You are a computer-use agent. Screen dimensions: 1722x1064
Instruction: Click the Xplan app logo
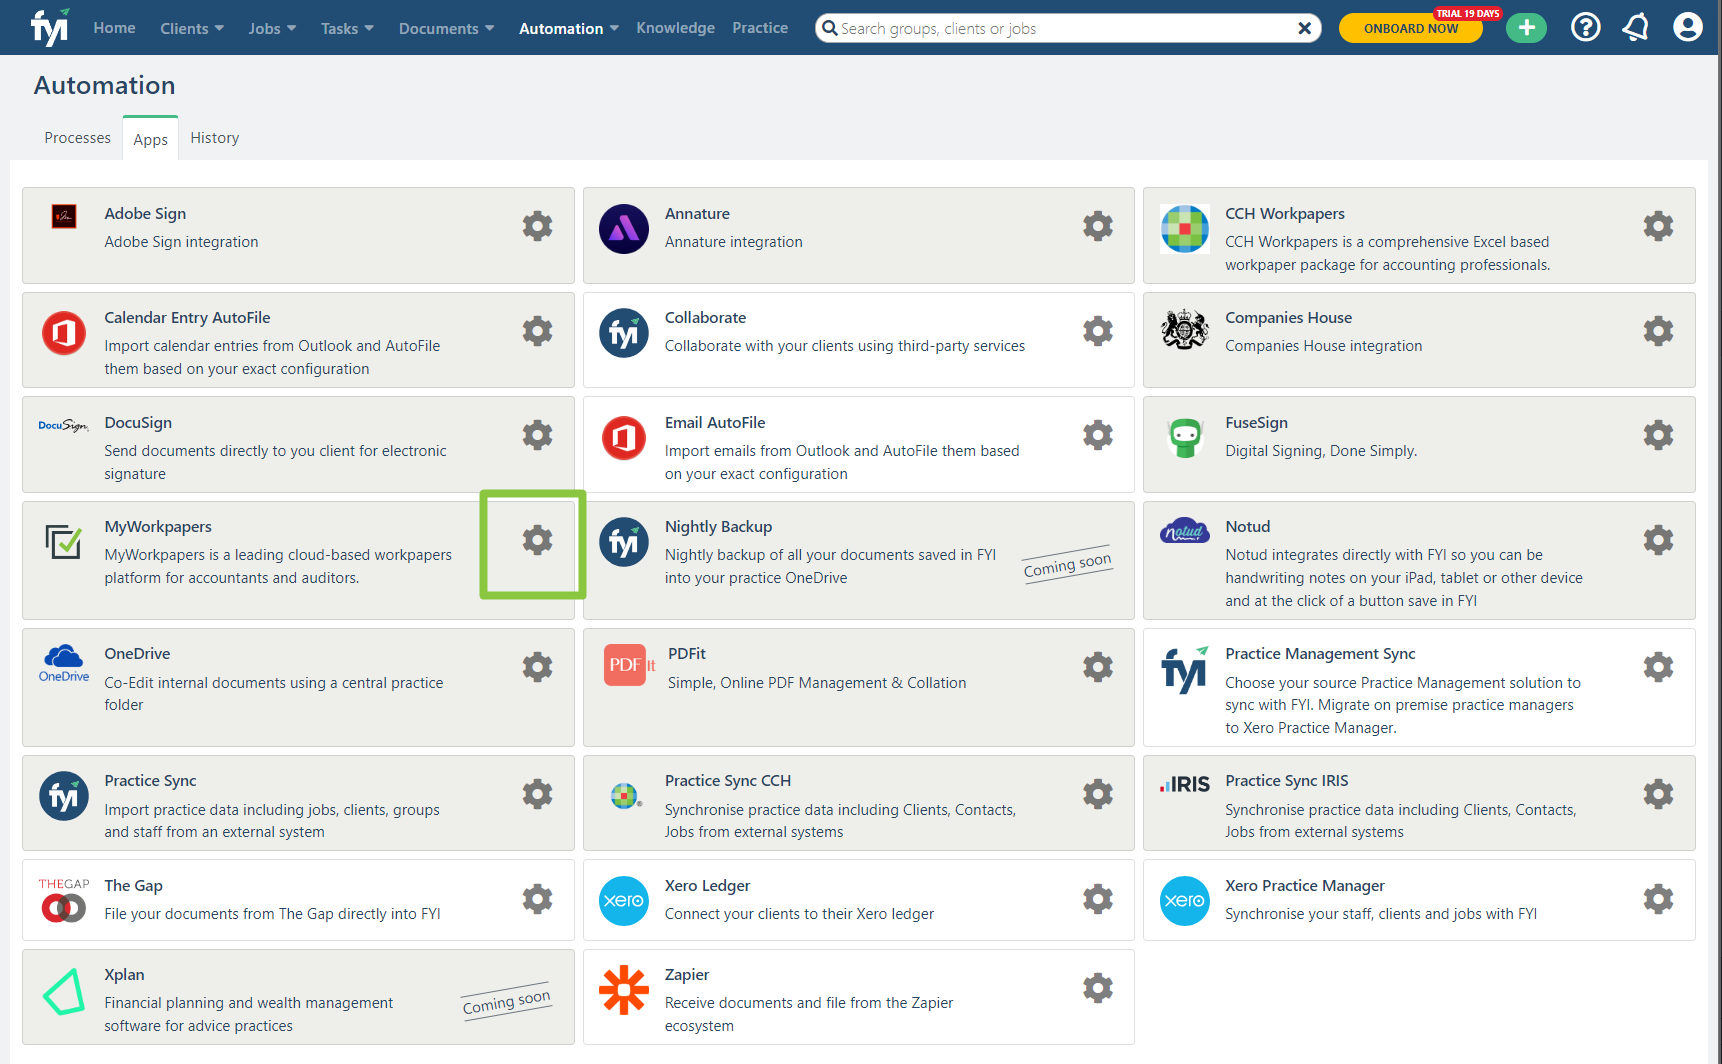(x=63, y=992)
